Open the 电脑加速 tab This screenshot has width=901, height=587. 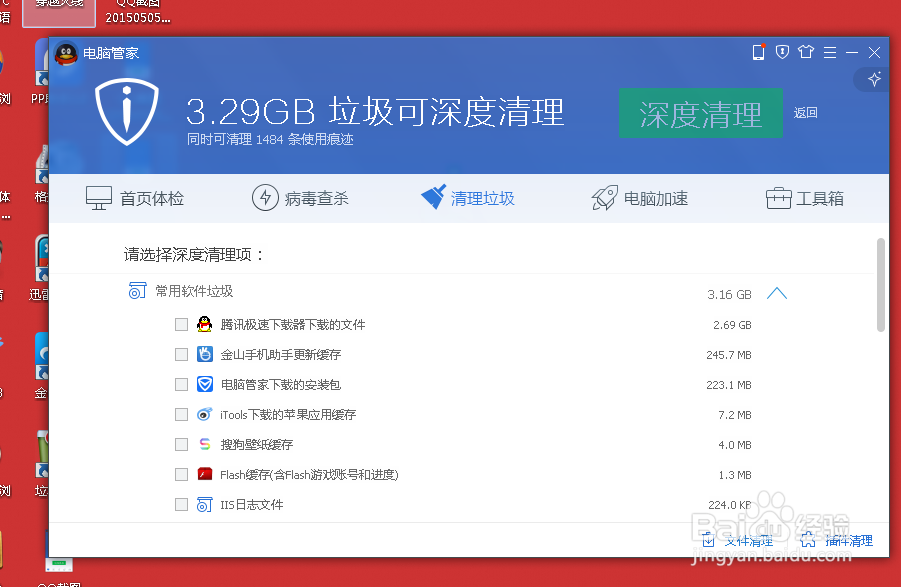[x=640, y=198]
